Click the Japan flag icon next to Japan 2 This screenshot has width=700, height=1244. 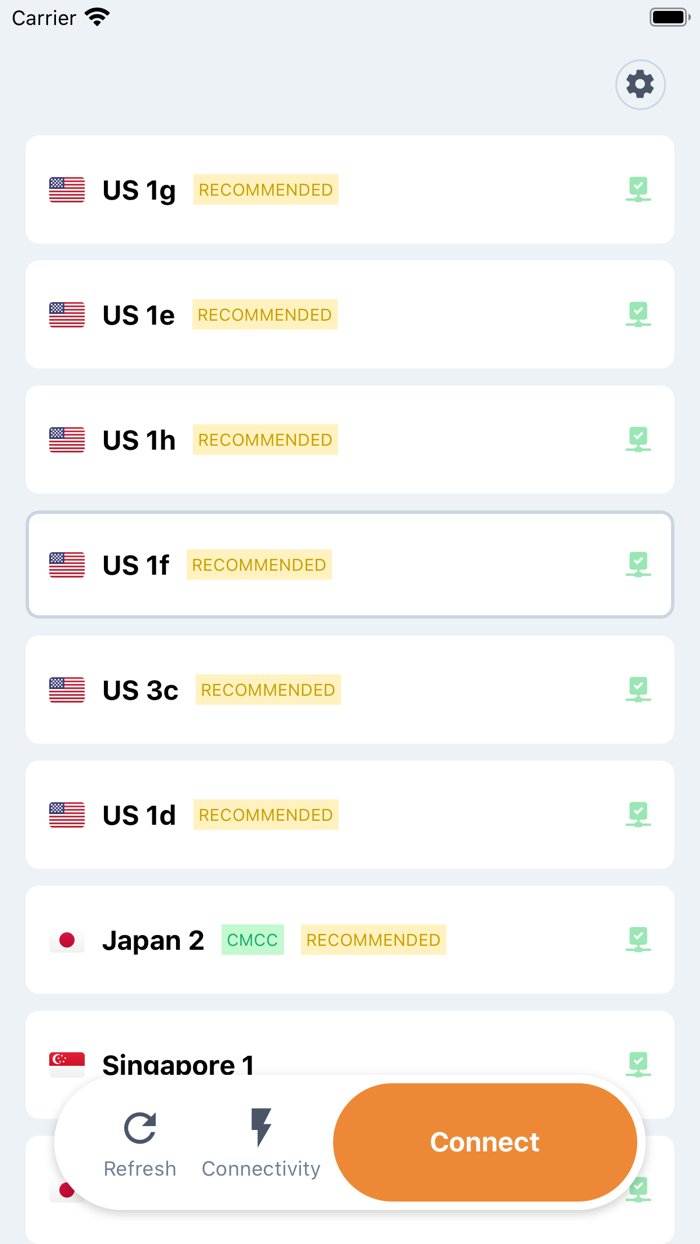pyautogui.click(x=66, y=939)
